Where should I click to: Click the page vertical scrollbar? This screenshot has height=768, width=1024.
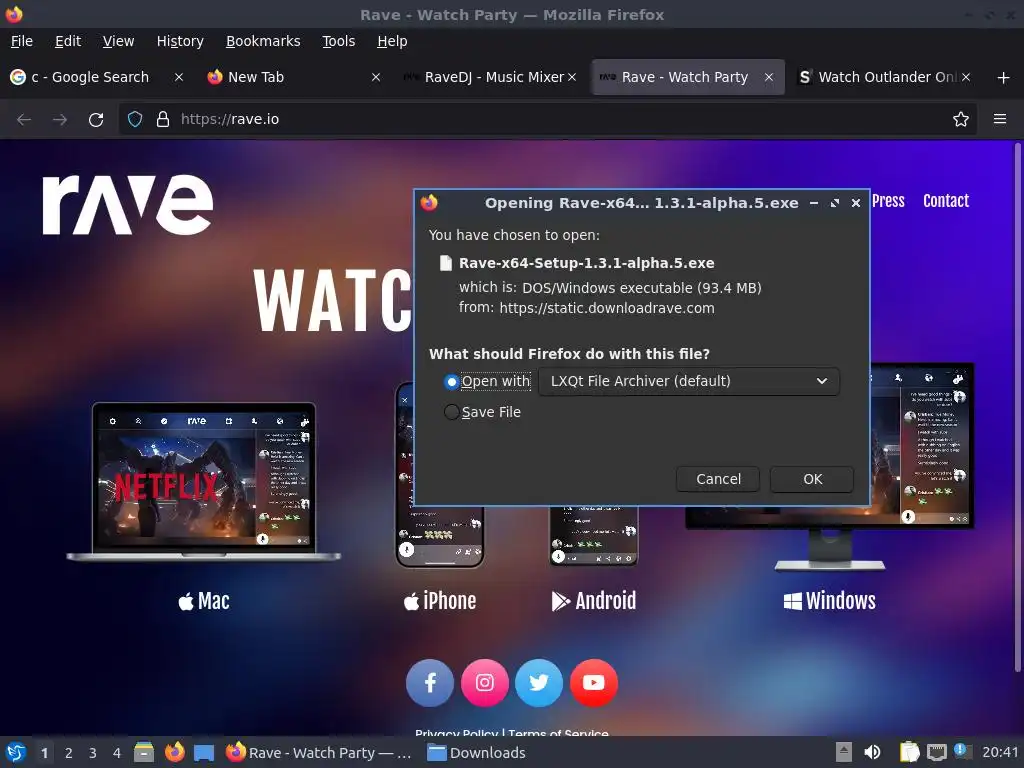click(1017, 406)
